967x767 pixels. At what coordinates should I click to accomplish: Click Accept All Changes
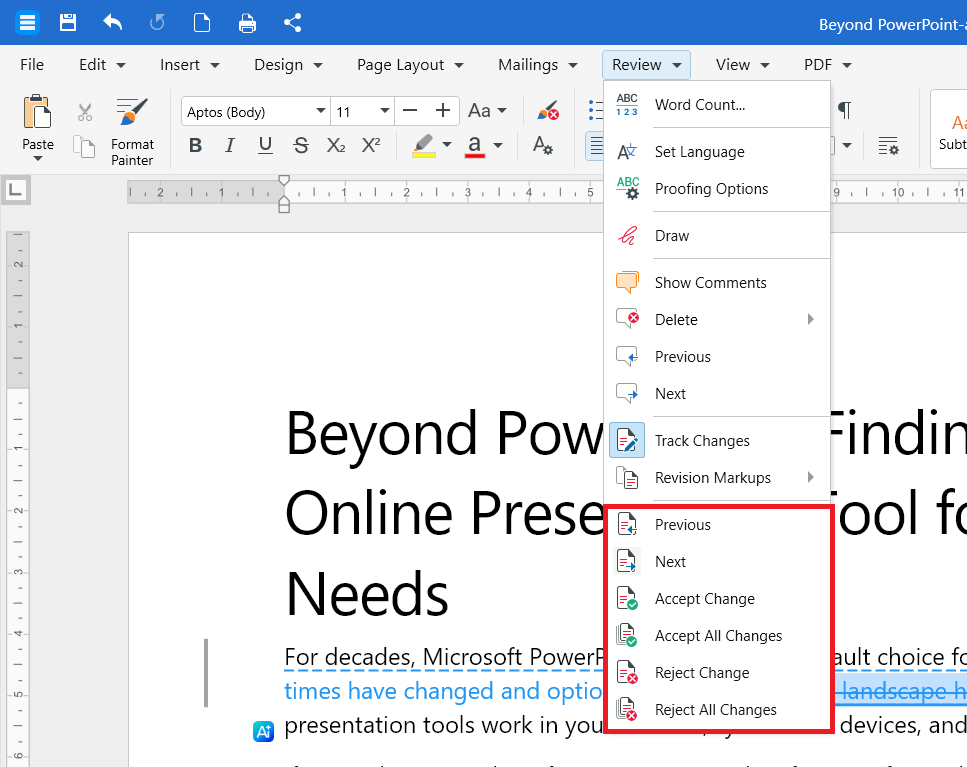tap(717, 636)
